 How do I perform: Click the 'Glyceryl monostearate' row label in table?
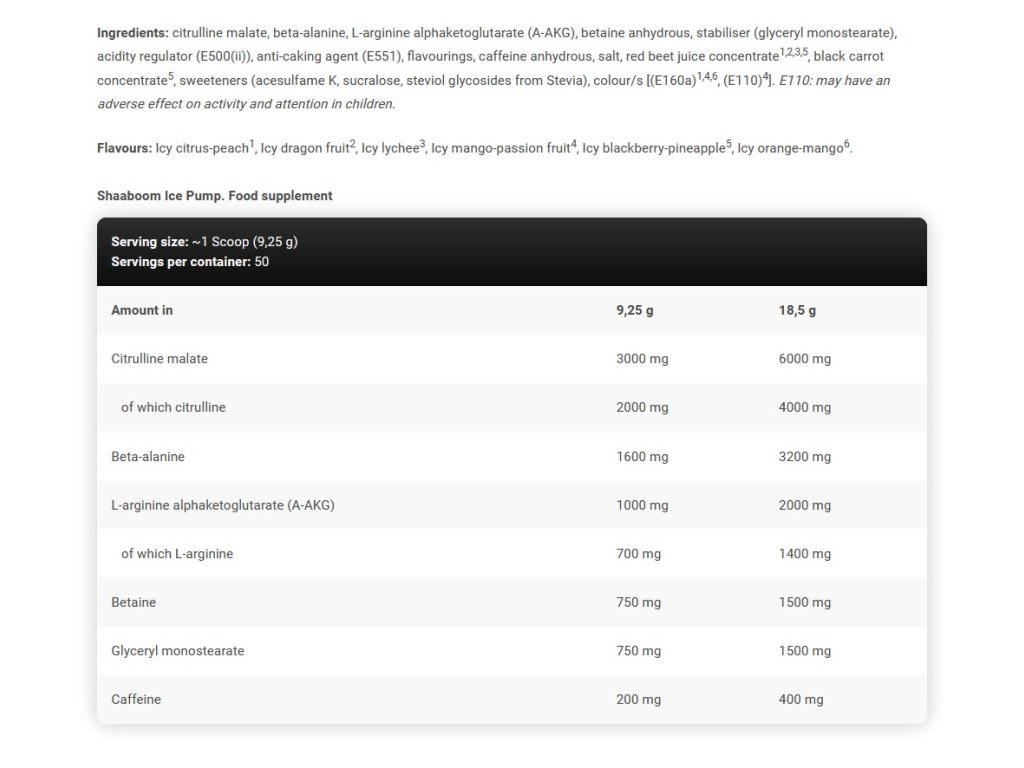point(178,651)
